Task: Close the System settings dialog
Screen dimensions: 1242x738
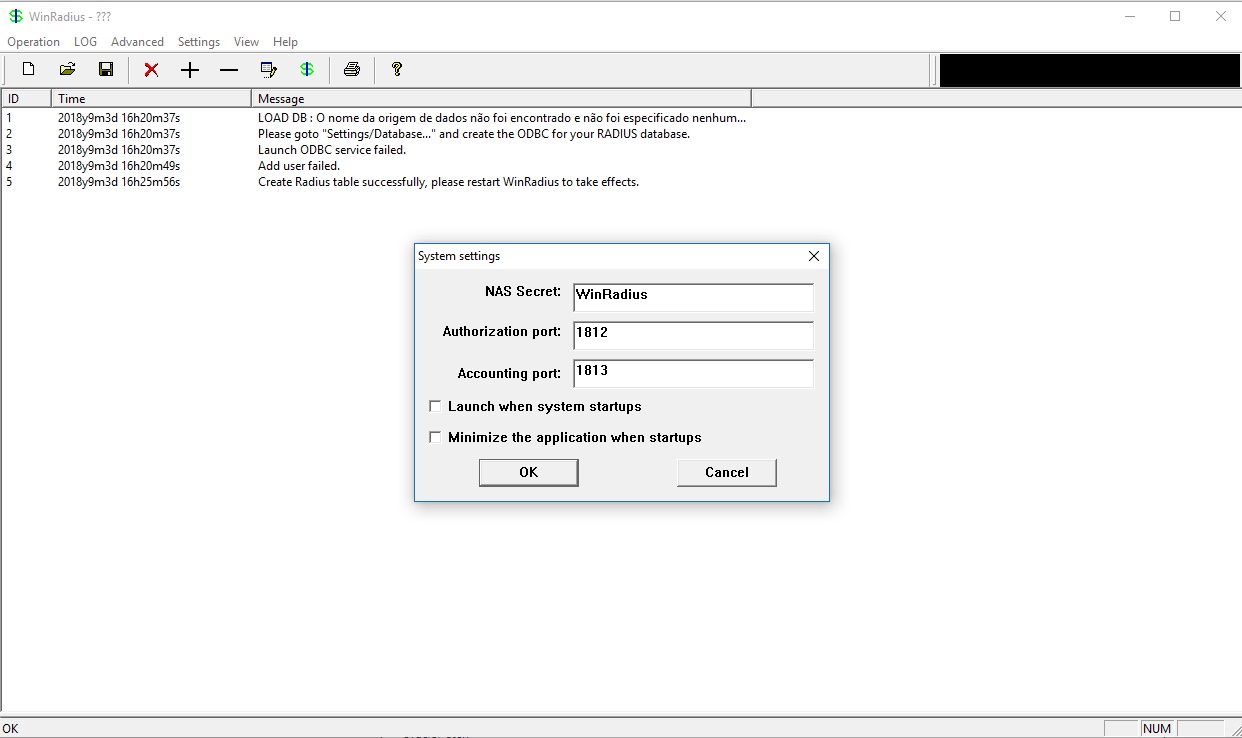Action: [813, 256]
